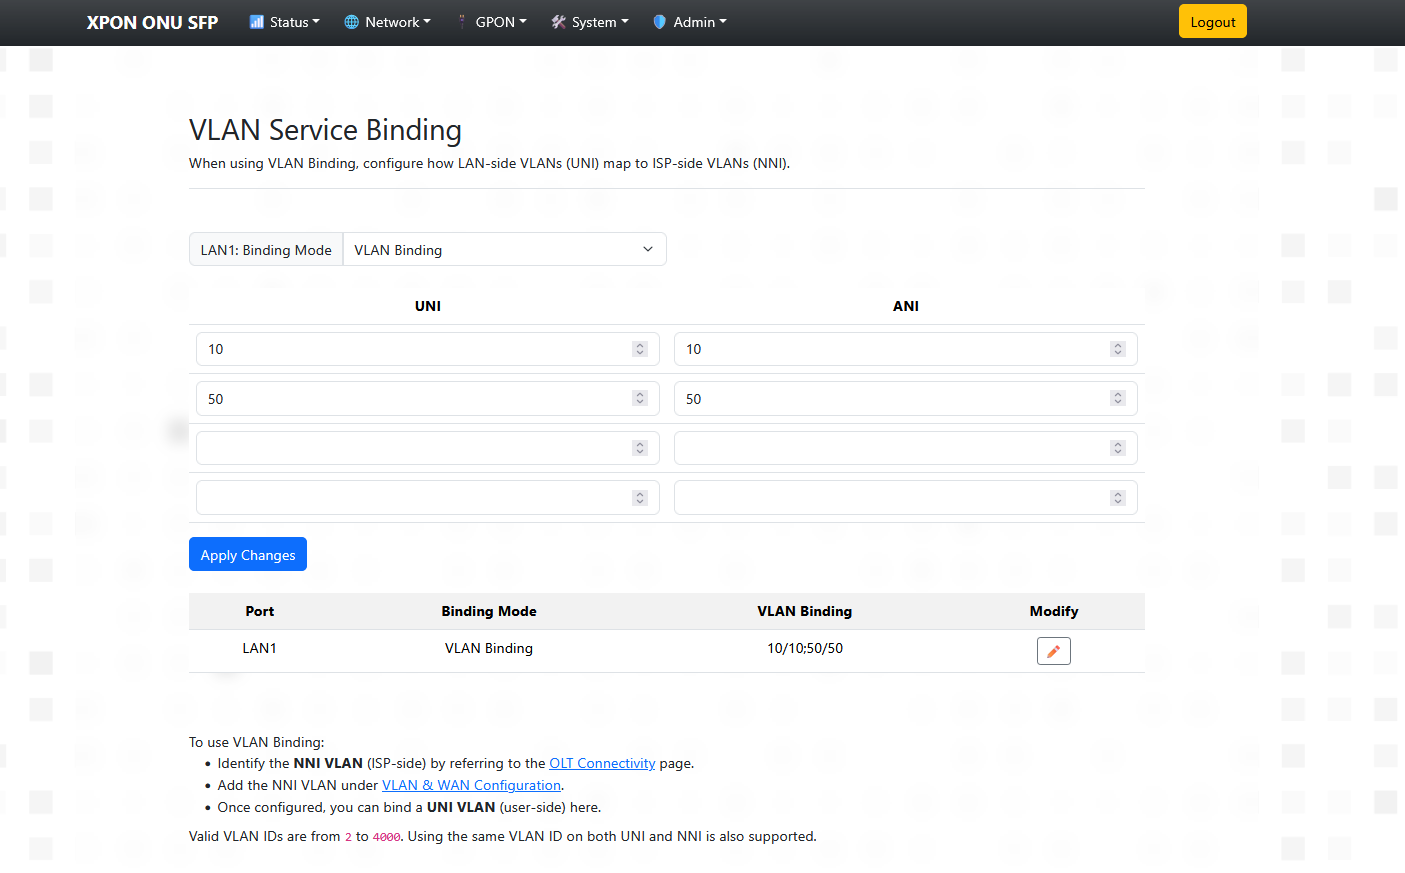Click the spinner on fourth ANI field

(x=1118, y=498)
